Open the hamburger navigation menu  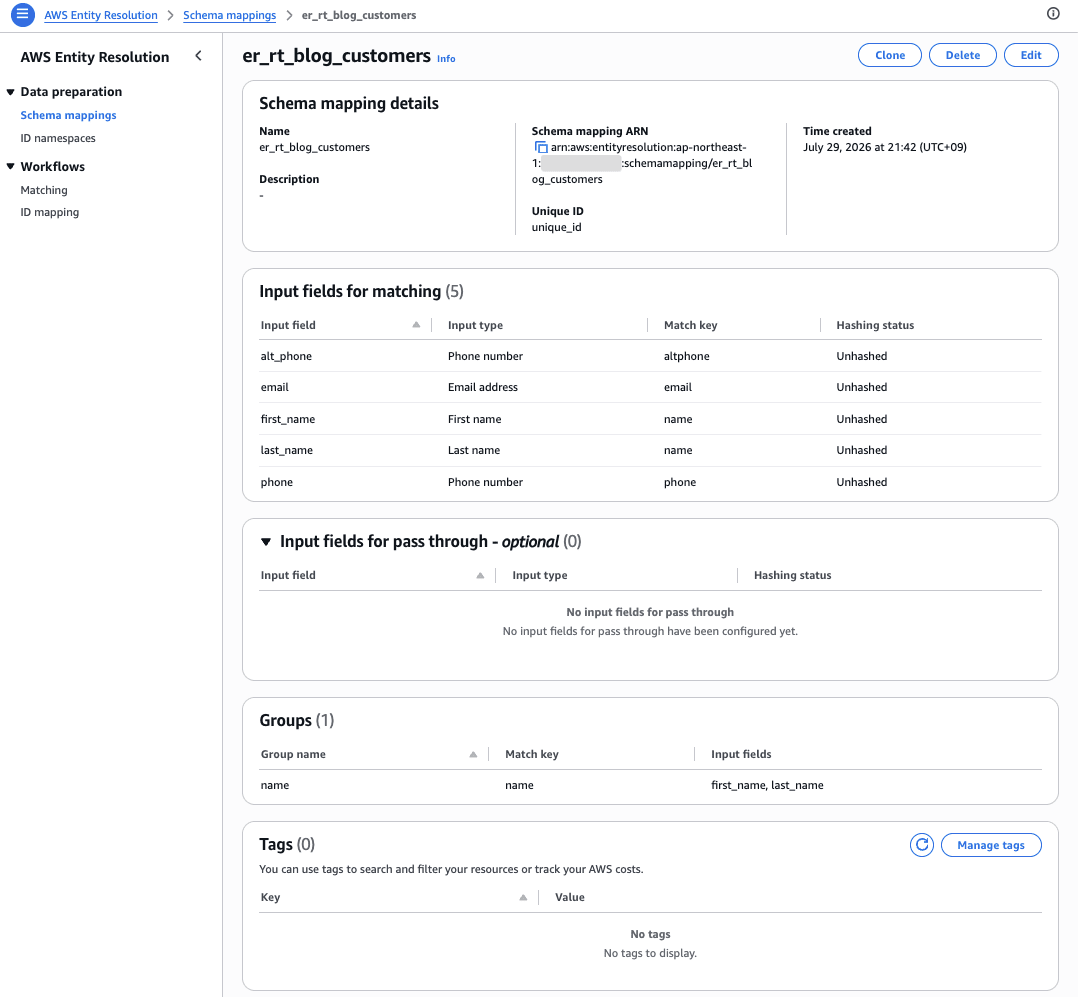click(22, 14)
